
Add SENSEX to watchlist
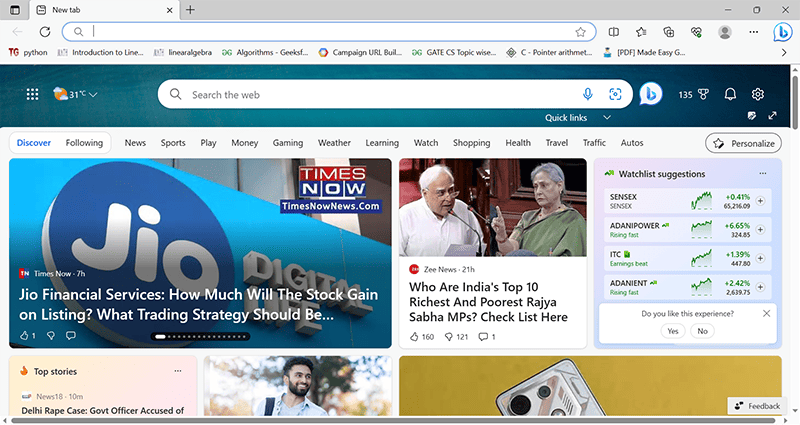click(760, 201)
